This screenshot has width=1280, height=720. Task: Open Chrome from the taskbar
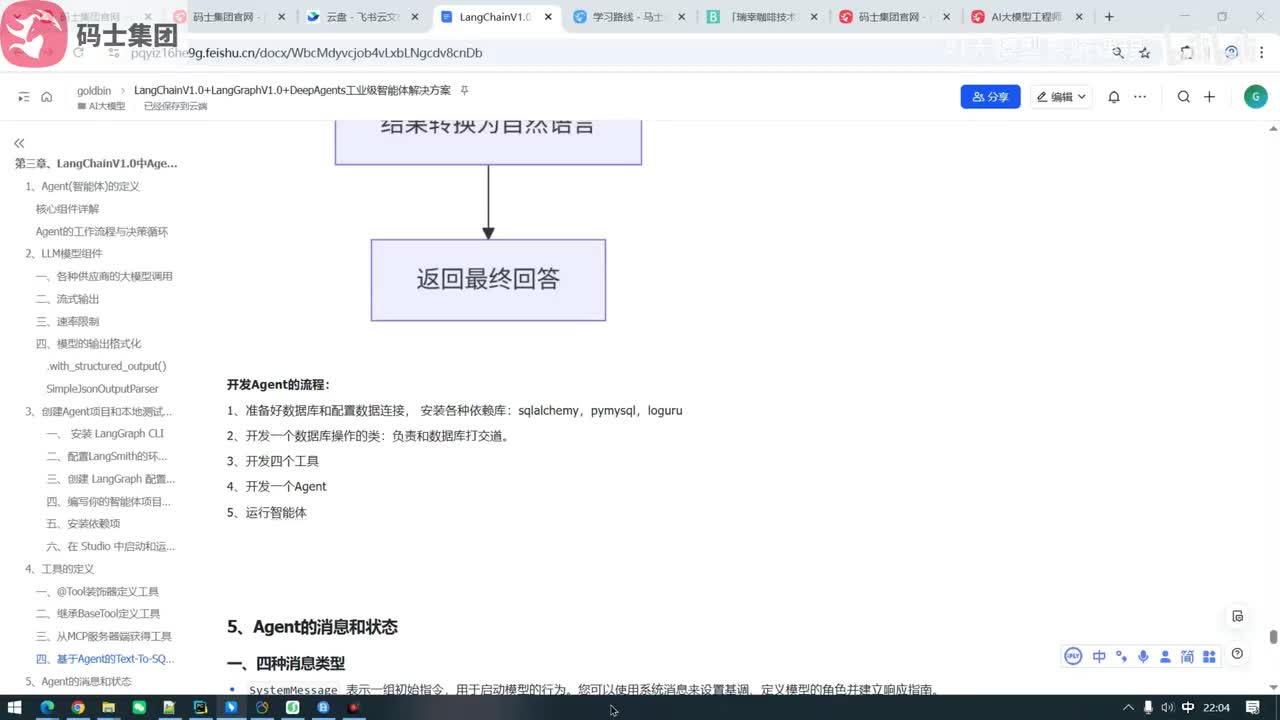pos(78,708)
